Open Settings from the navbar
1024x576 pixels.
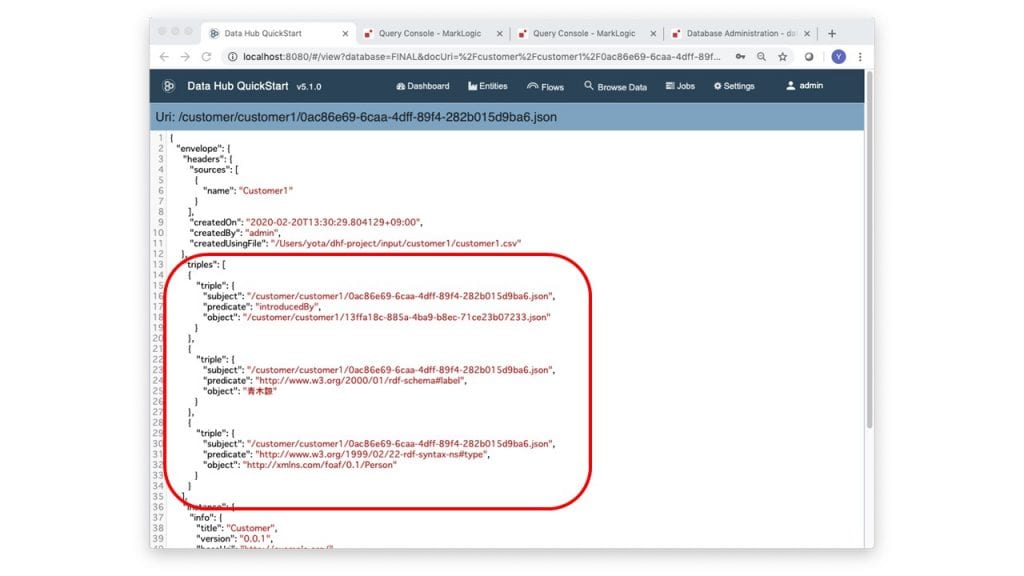[734, 86]
